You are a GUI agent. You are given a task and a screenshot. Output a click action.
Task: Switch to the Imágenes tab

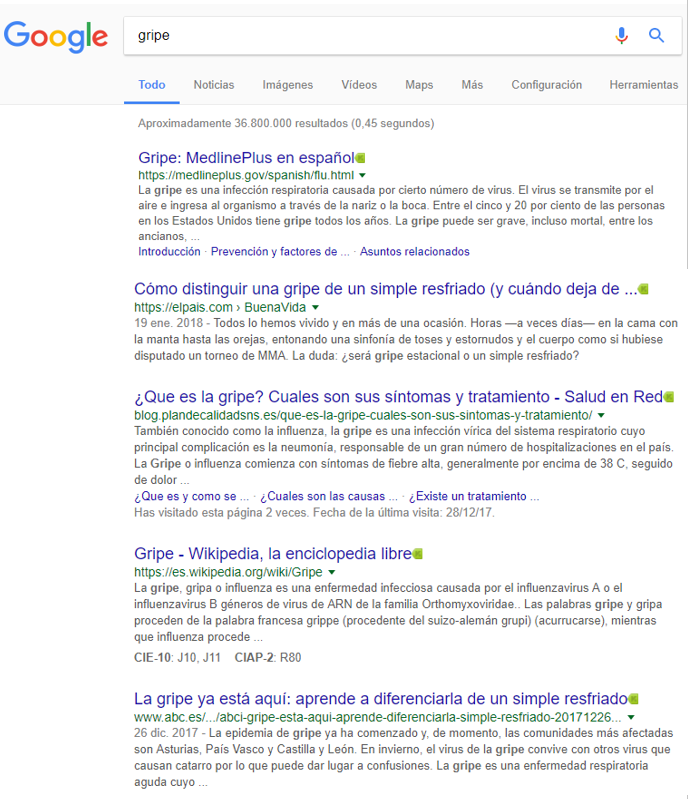click(287, 85)
